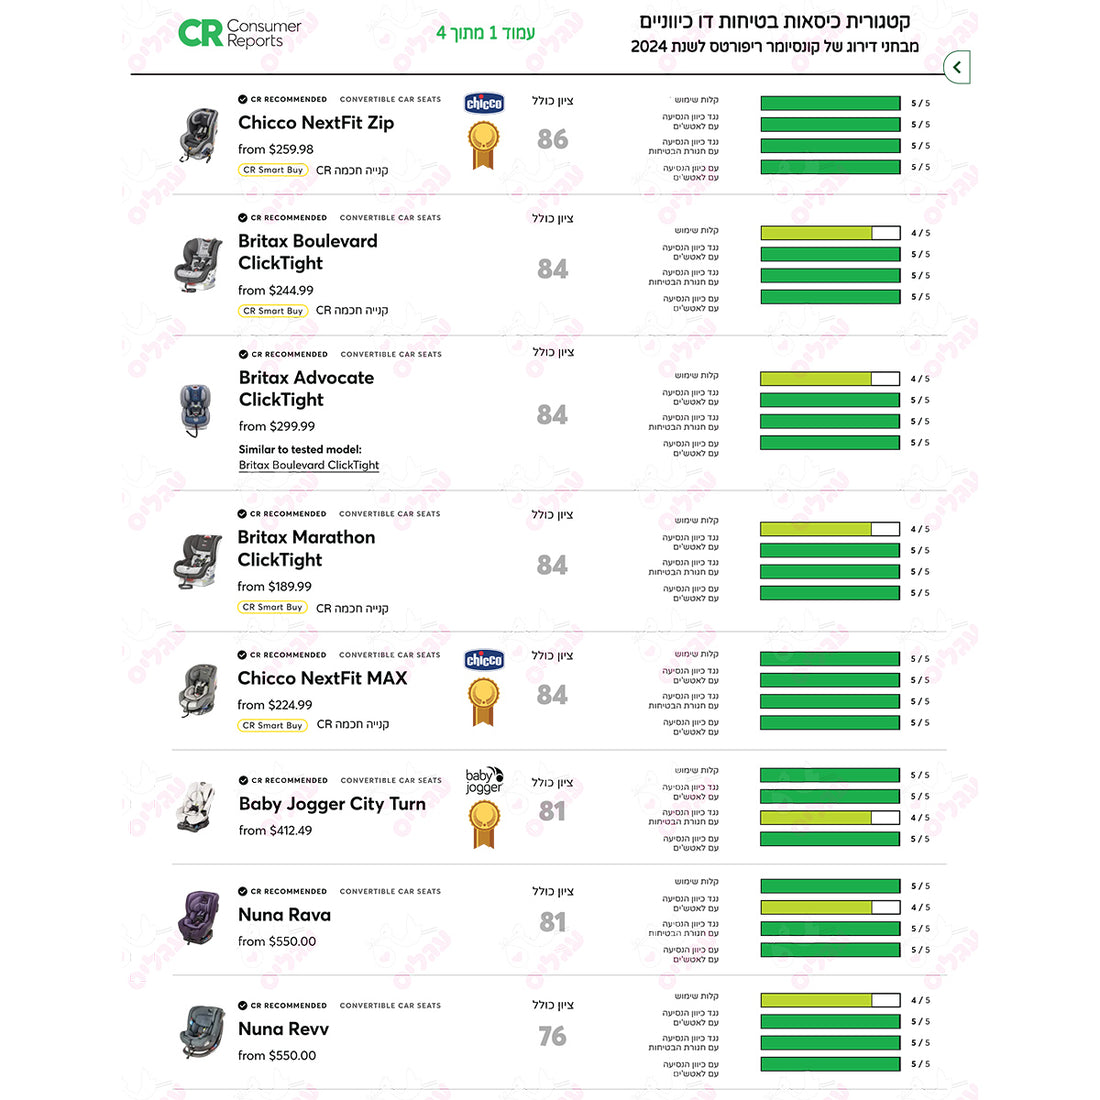Click the back chevron arrow button
Image resolution: width=1100 pixels, height=1100 pixels.
click(x=957, y=67)
